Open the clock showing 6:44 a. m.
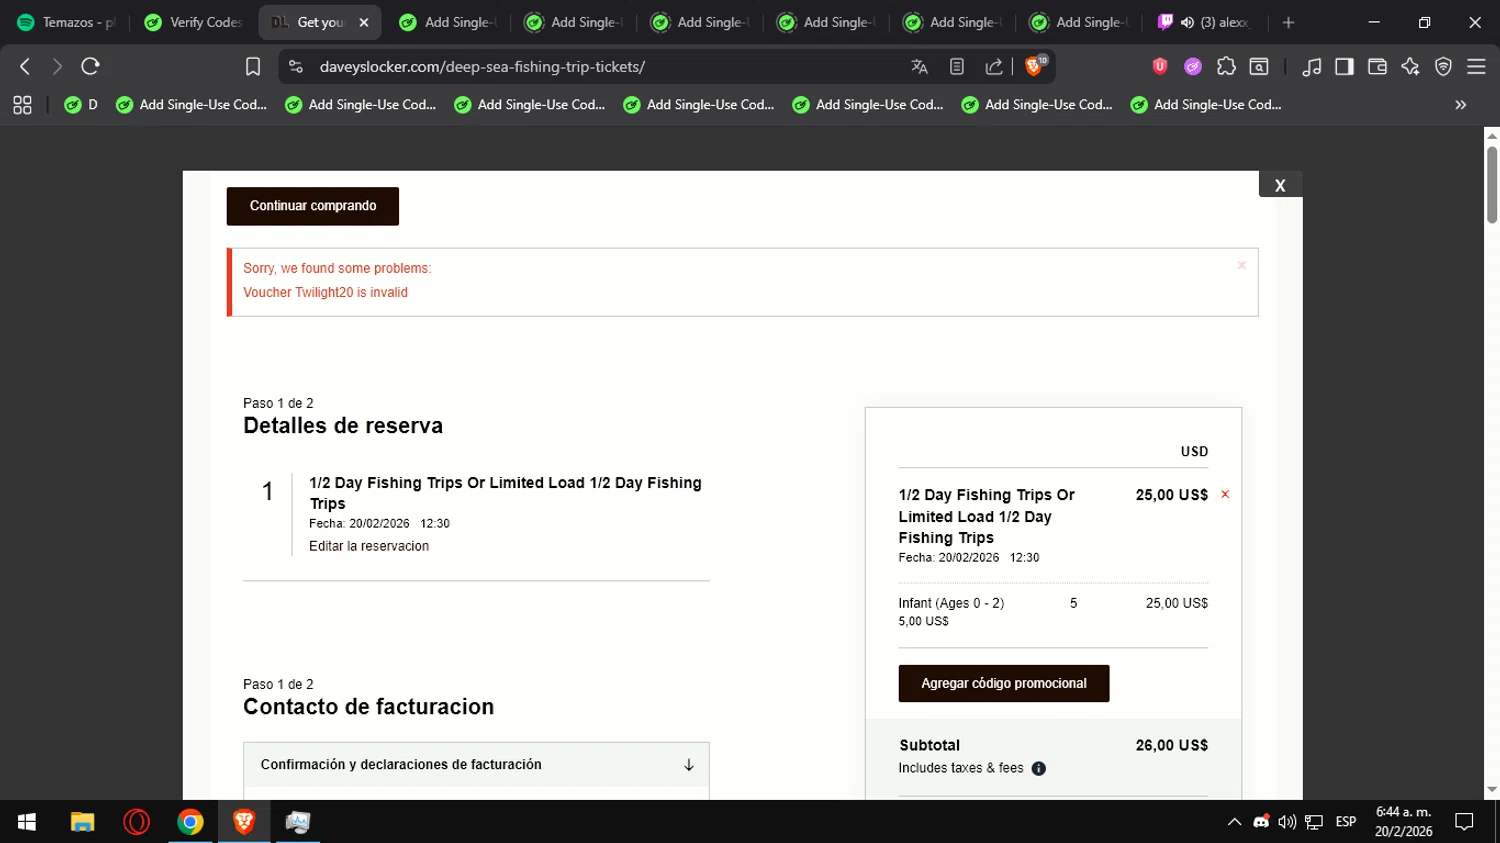 [1403, 822]
